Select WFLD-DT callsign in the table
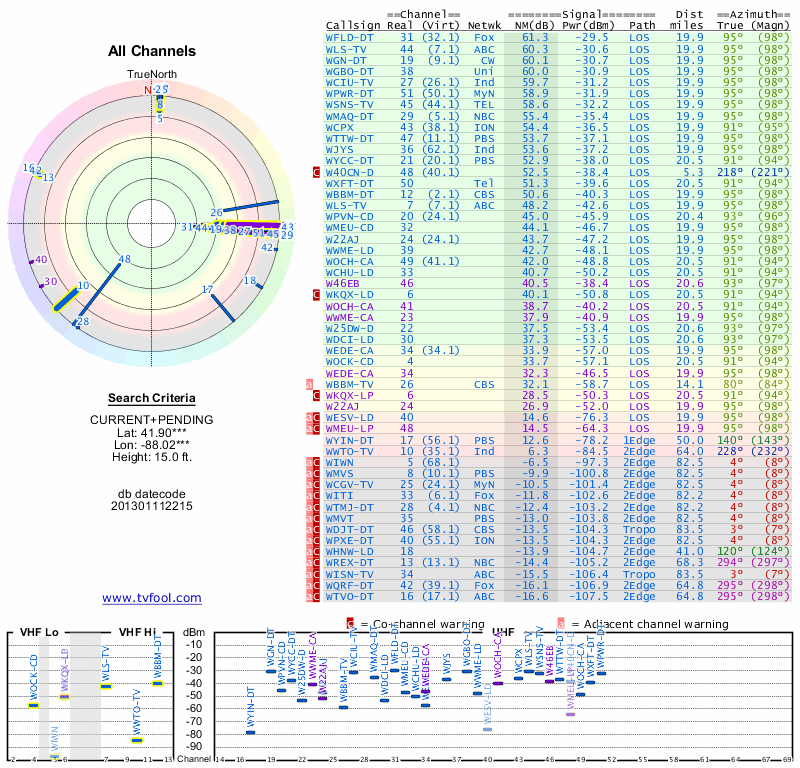The image size is (800, 768). click(x=349, y=37)
